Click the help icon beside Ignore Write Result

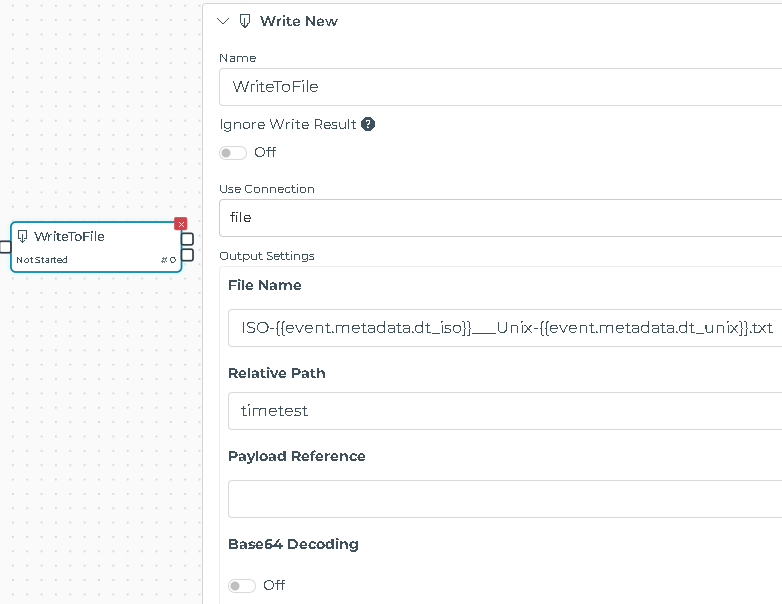[368, 125]
